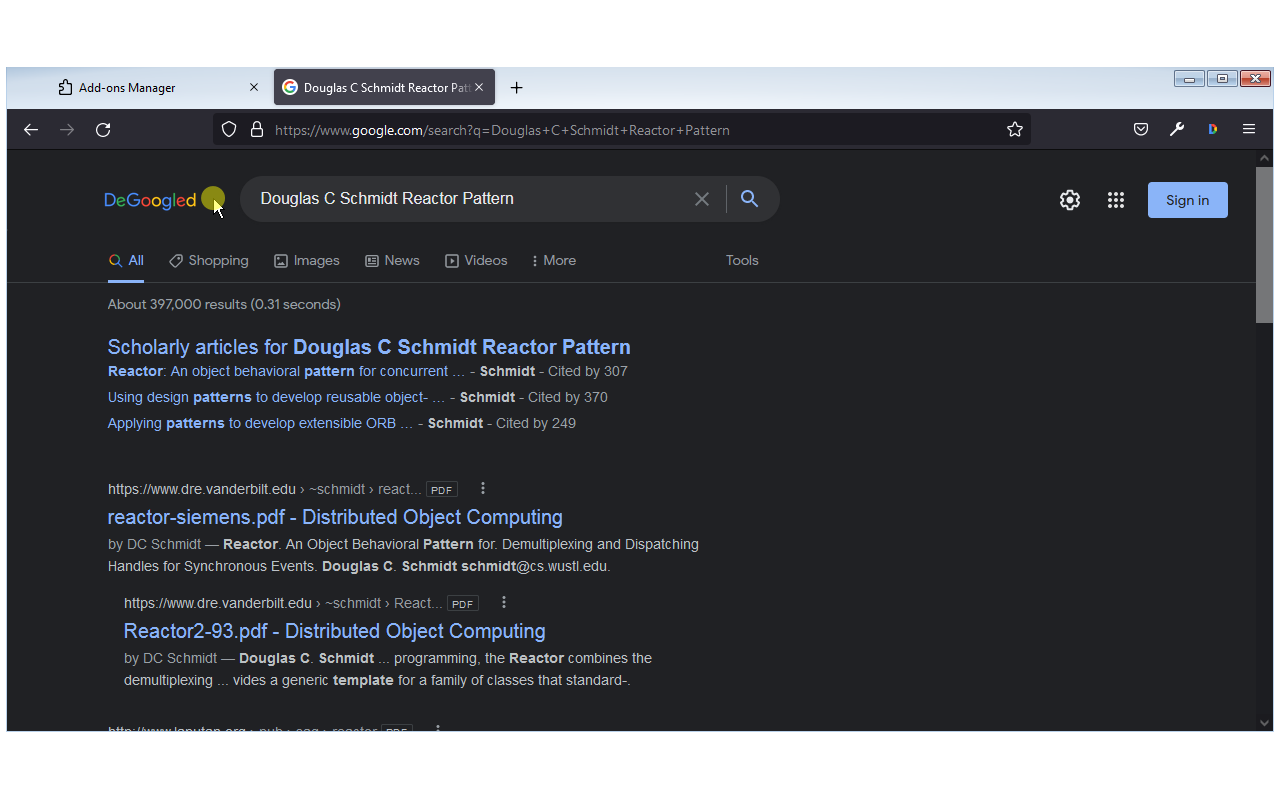Screen dimensions: 1280x800
Task: Switch to Videos results
Action: pyautogui.click(x=476, y=261)
